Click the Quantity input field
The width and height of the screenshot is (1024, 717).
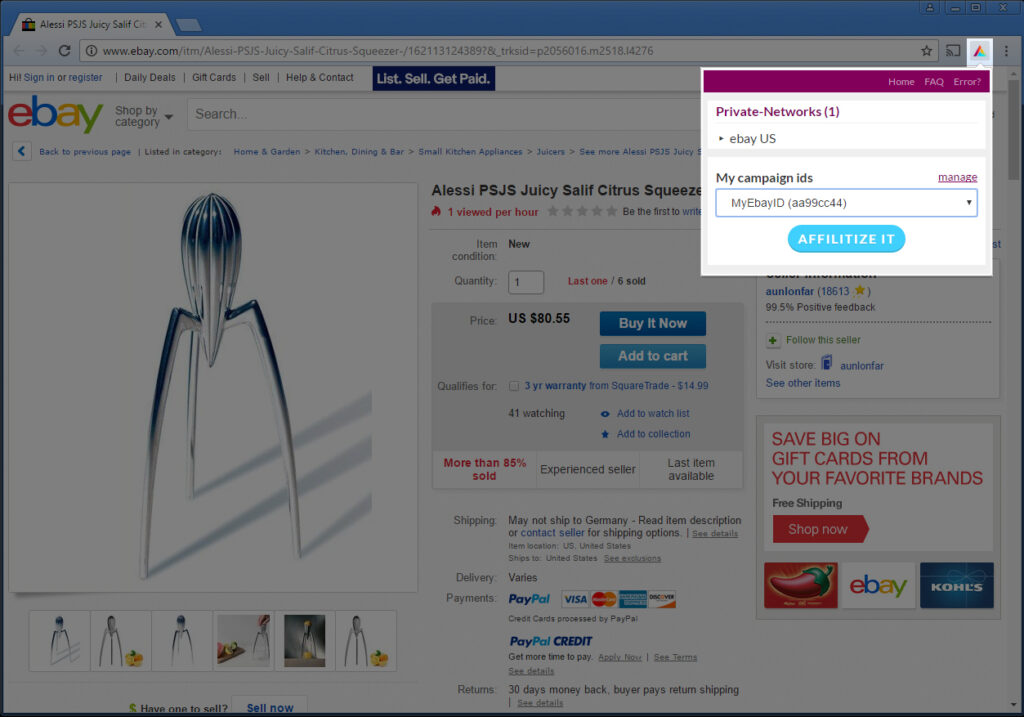(x=526, y=282)
